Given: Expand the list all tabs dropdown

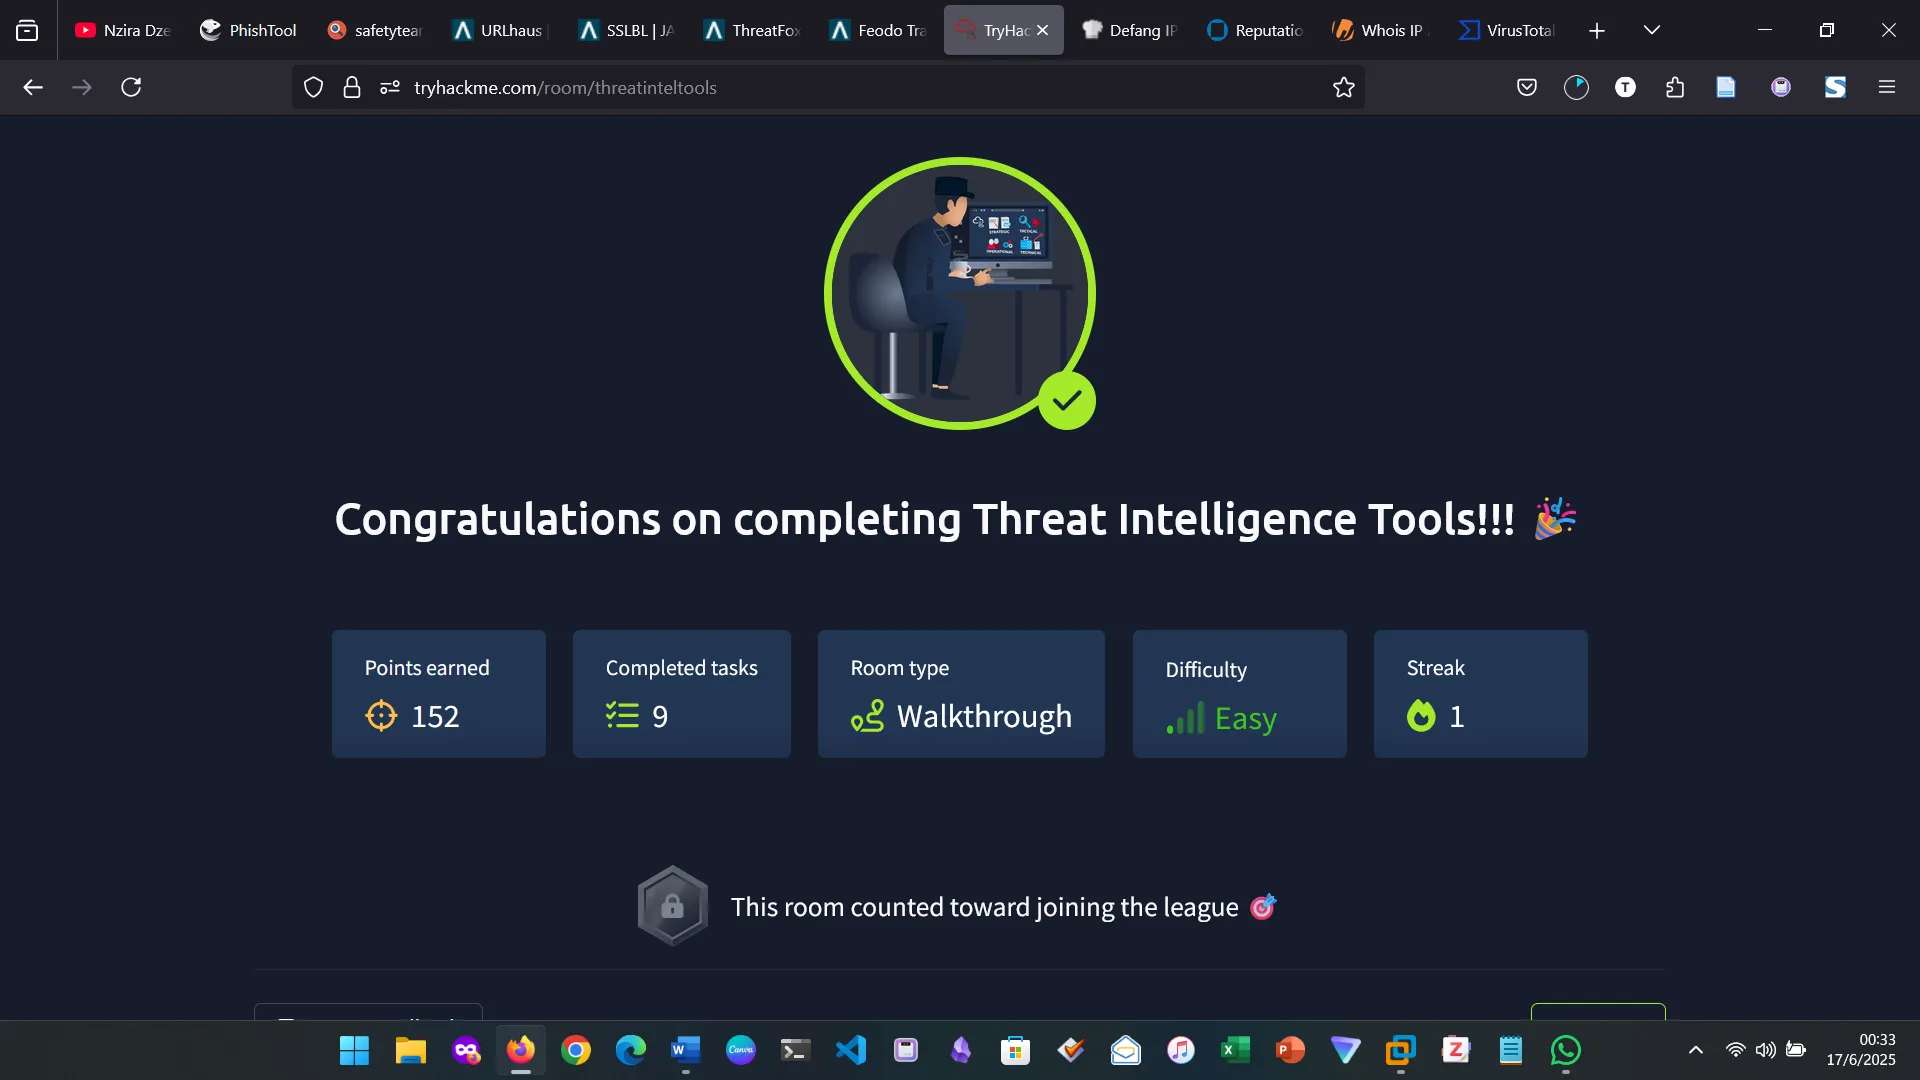Looking at the screenshot, I should (x=1651, y=30).
